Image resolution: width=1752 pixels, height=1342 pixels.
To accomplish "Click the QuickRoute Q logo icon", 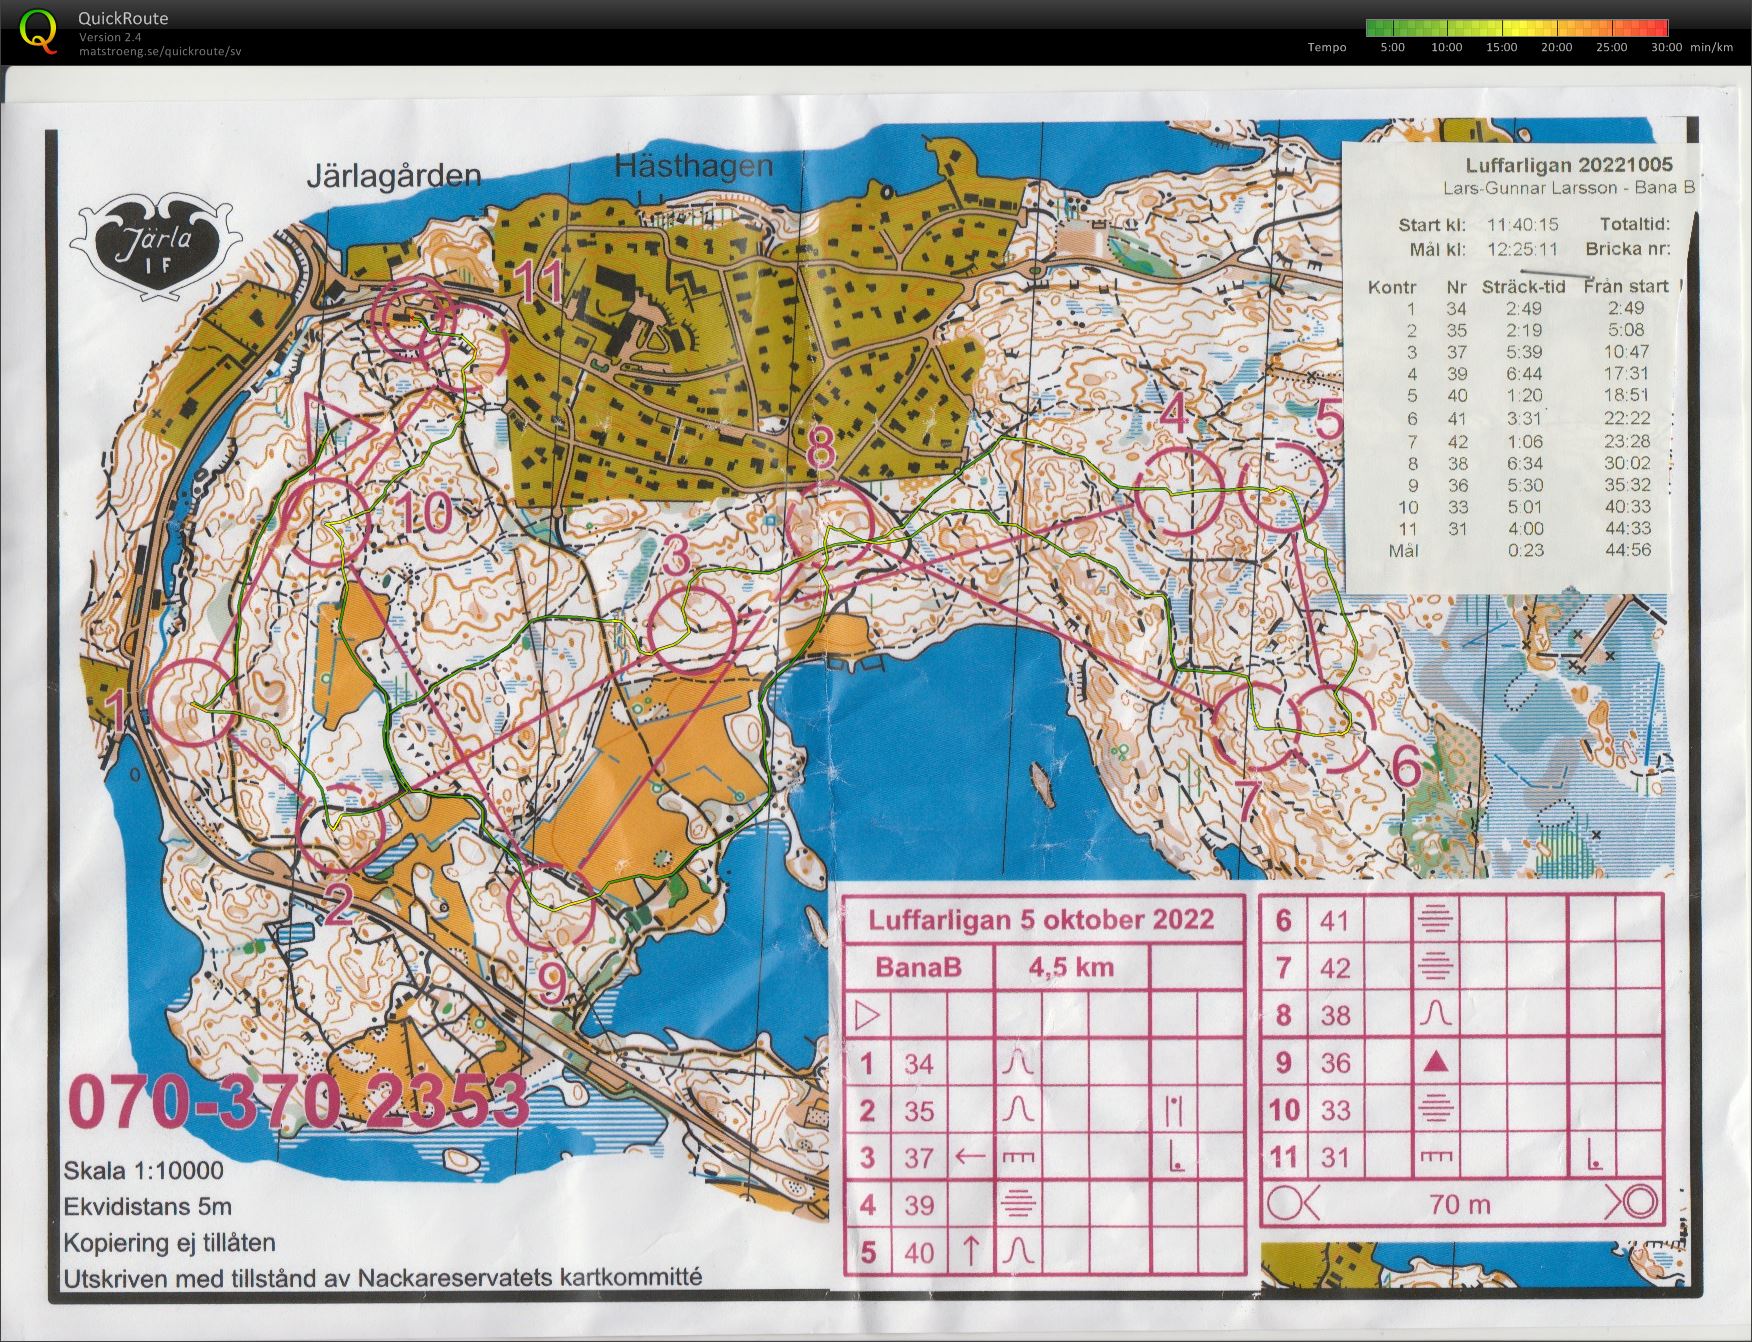I will pos(38,30).
